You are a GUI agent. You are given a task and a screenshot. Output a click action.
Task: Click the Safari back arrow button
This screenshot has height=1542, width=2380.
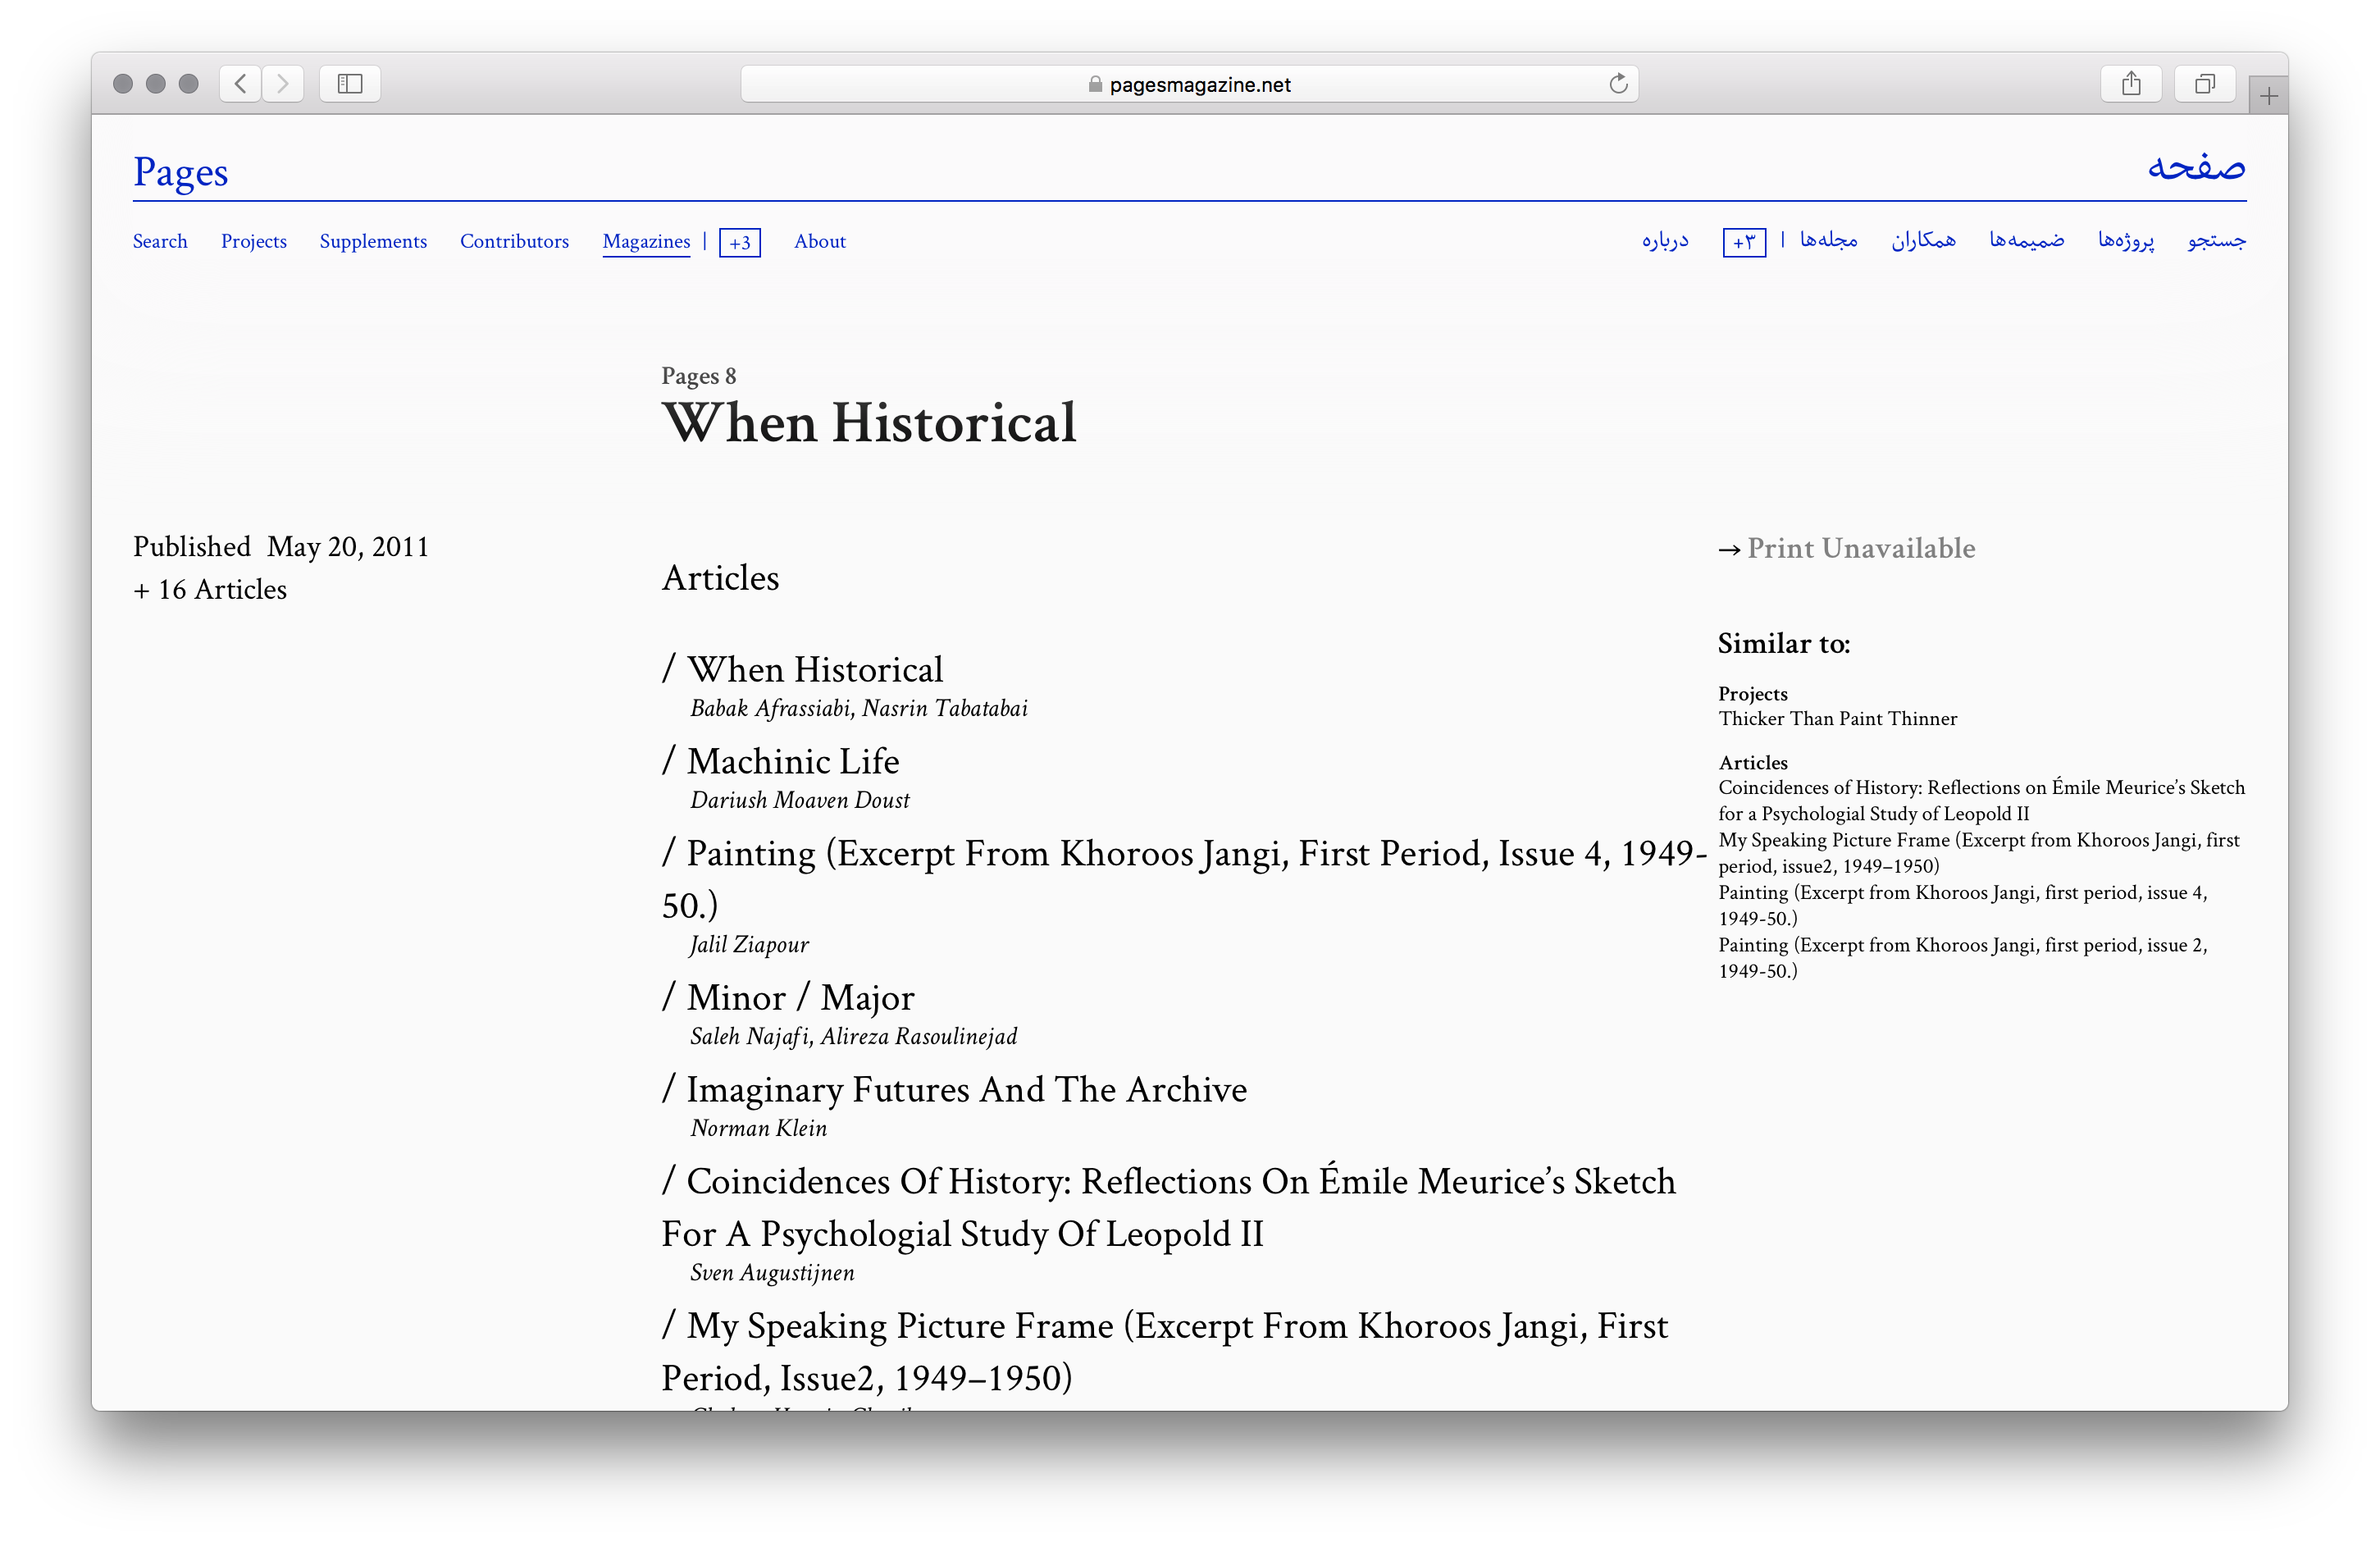click(x=240, y=84)
